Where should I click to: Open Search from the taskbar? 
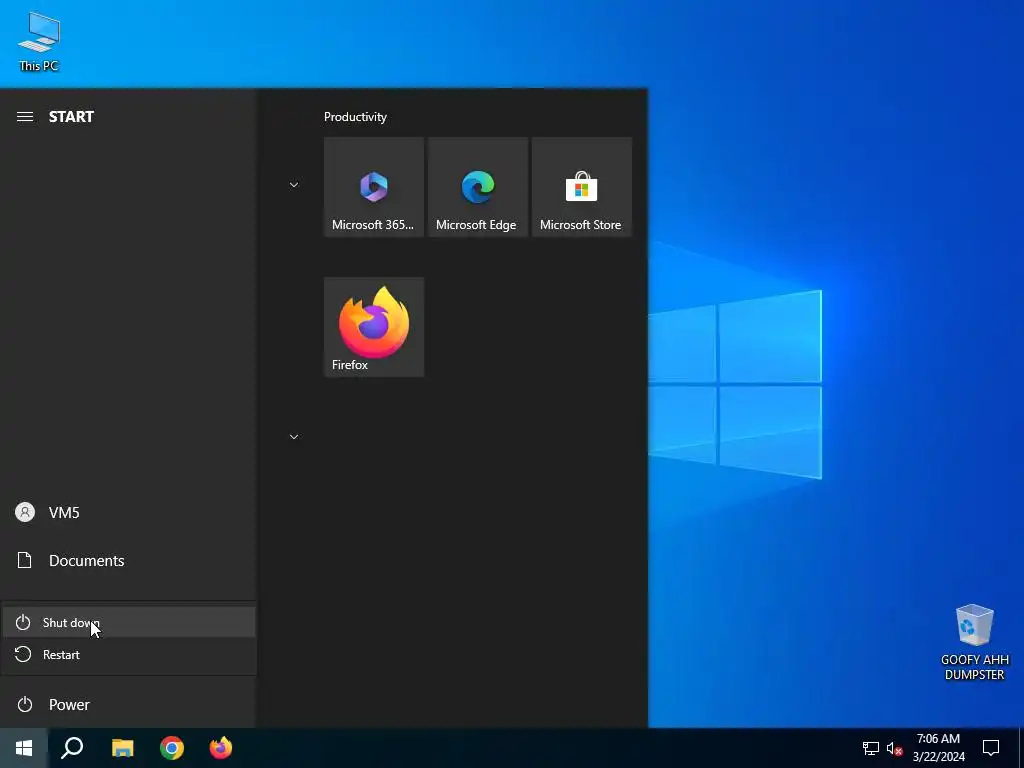pyautogui.click(x=72, y=748)
